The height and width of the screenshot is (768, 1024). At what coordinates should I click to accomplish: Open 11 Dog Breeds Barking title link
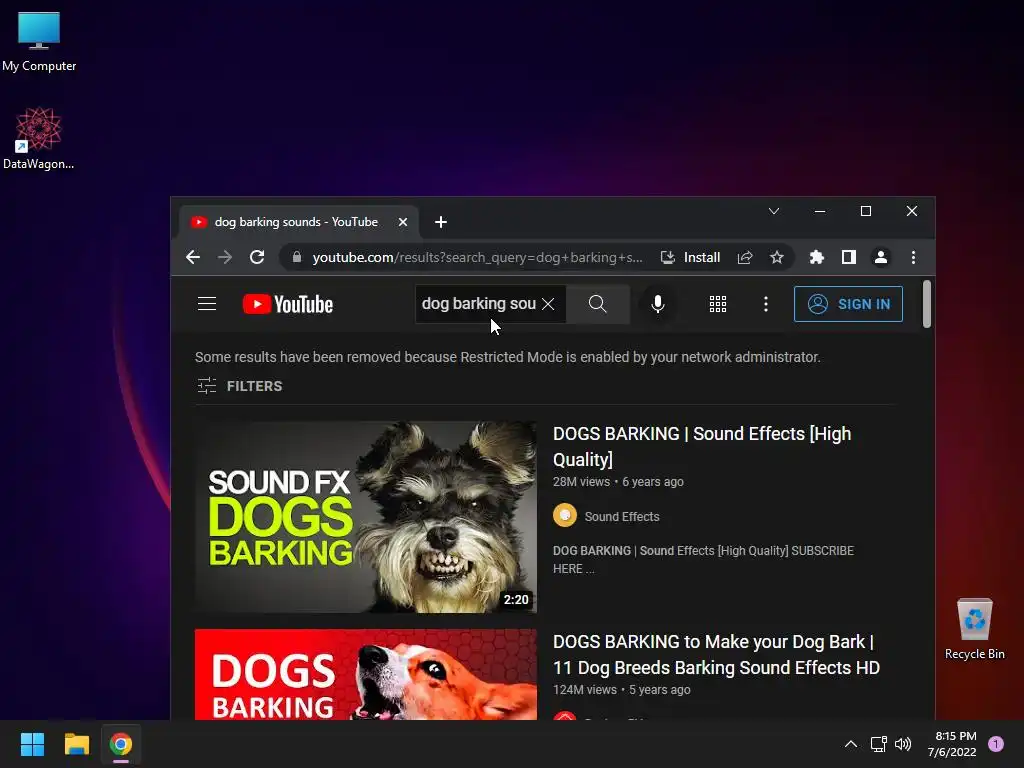point(716,655)
